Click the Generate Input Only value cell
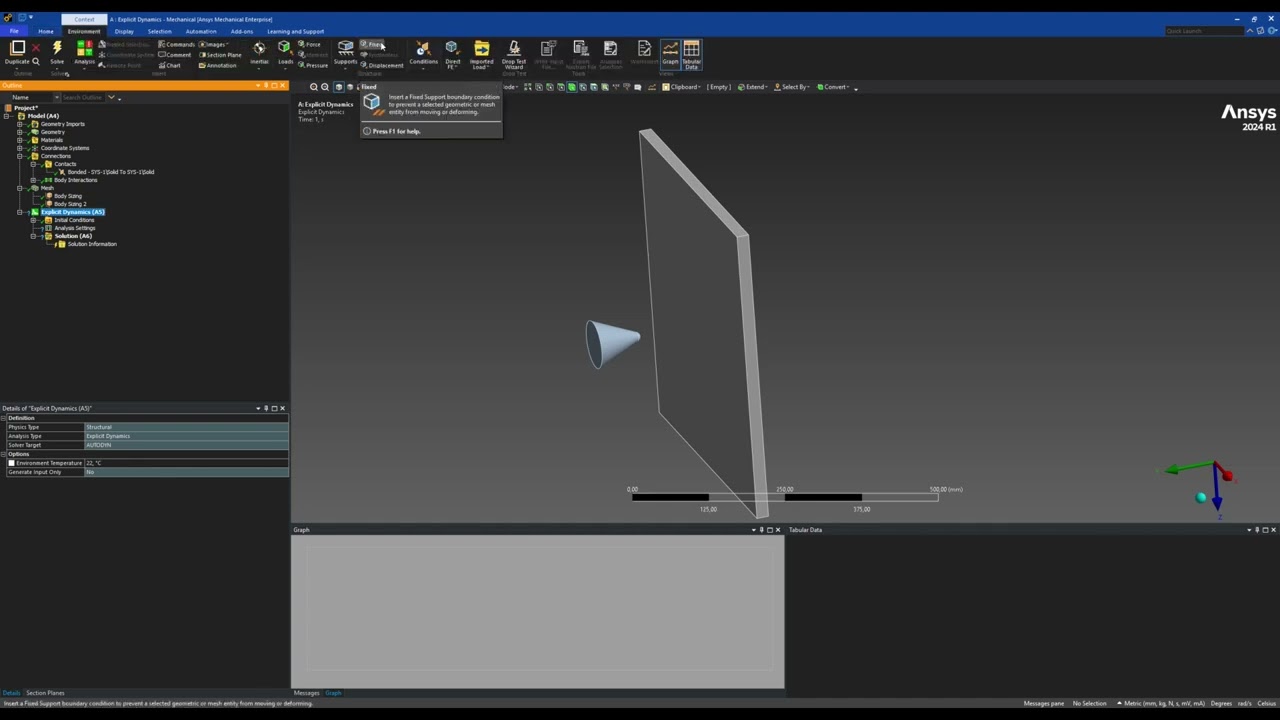Image resolution: width=1280 pixels, height=720 pixels. 186,472
